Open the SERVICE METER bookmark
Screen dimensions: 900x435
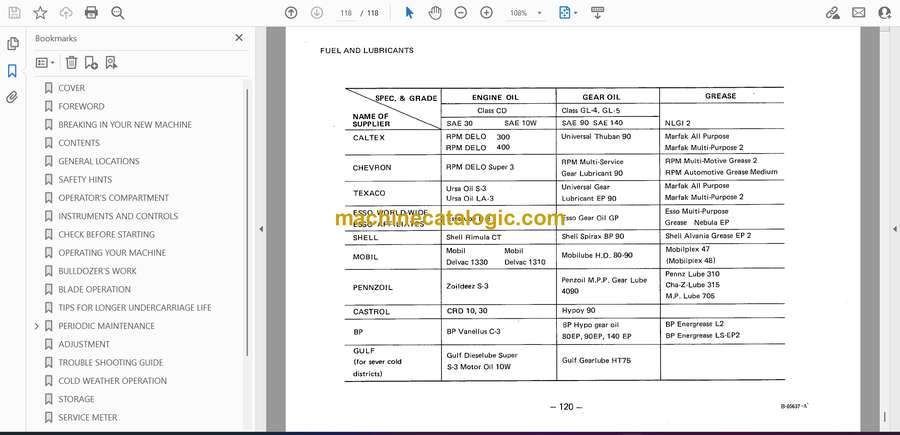[87, 417]
